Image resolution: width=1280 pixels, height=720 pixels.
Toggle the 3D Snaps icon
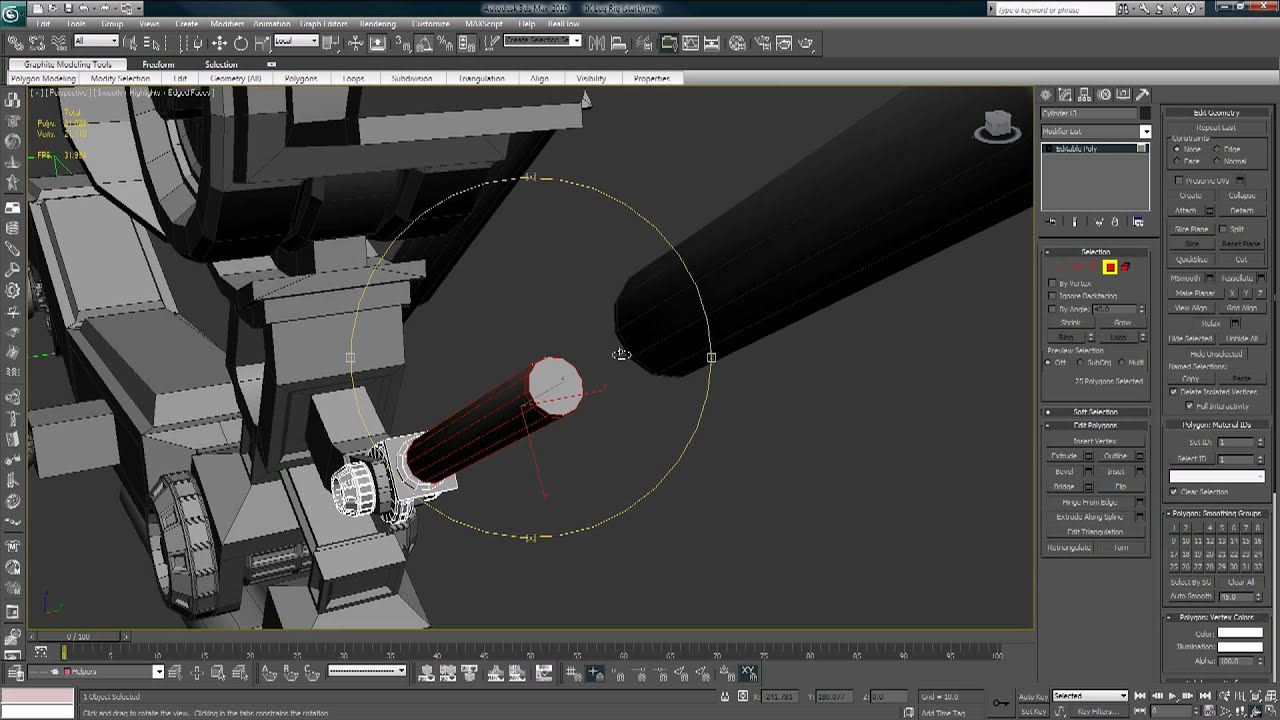click(402, 43)
